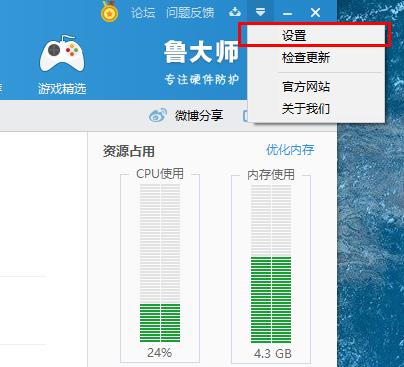Open the gold medal icon
The height and width of the screenshot is (367, 404).
(x=109, y=11)
